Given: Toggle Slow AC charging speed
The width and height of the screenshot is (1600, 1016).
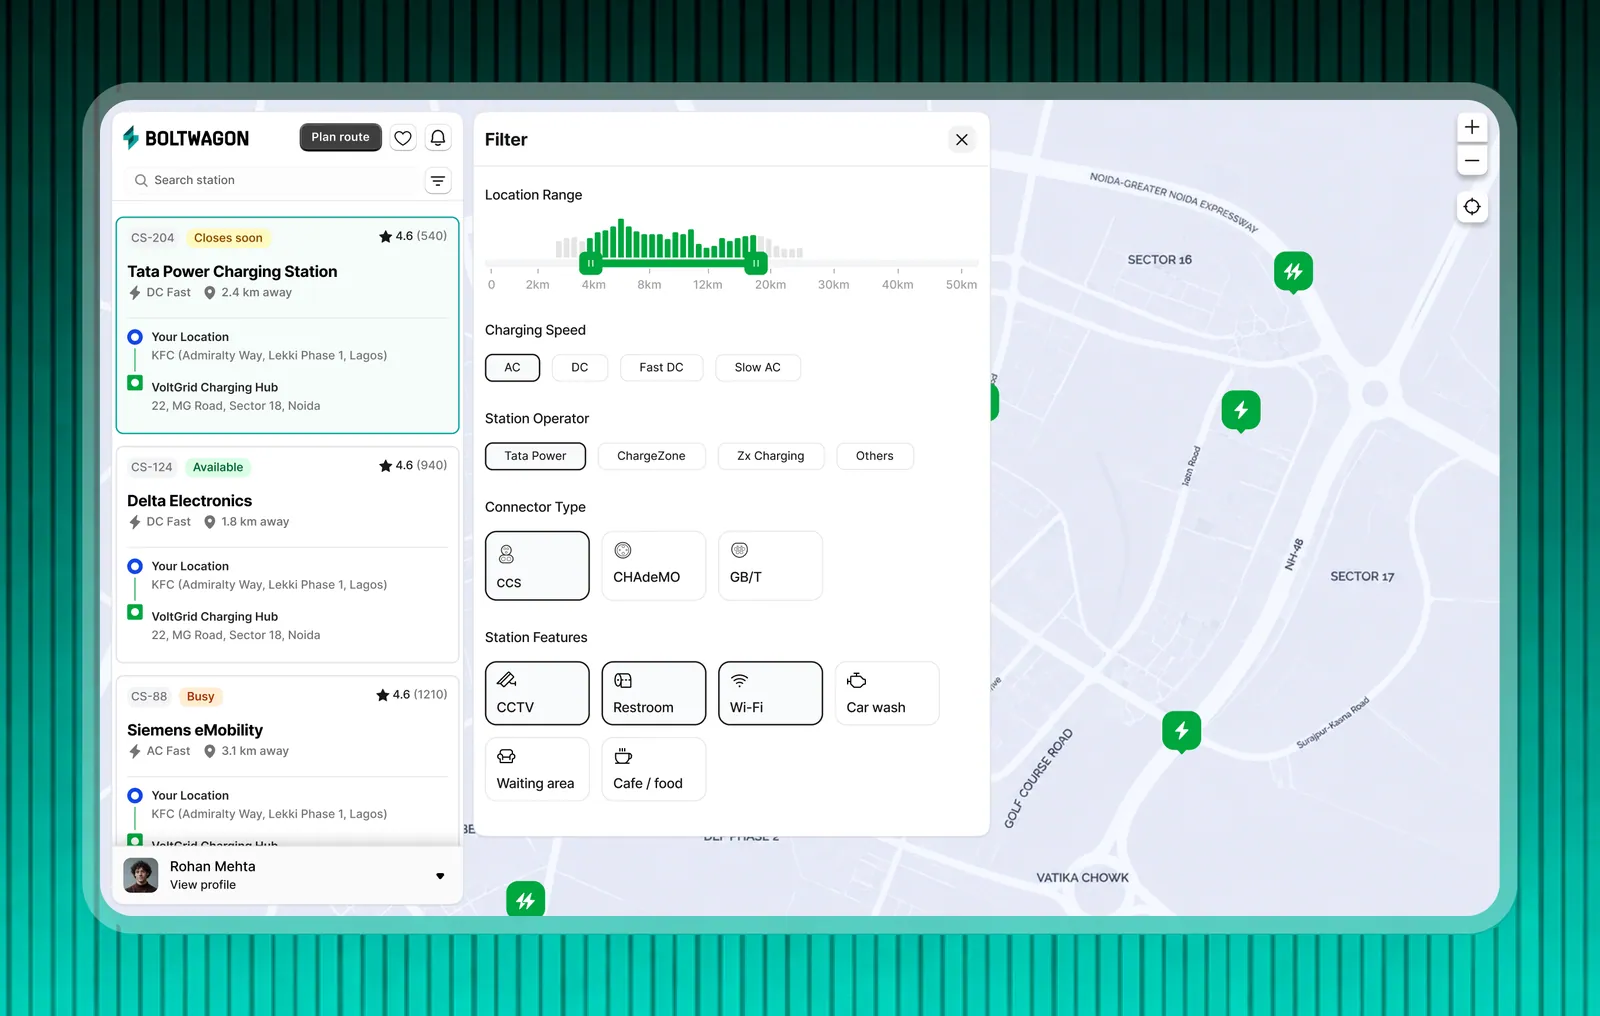Looking at the screenshot, I should [x=758, y=368].
